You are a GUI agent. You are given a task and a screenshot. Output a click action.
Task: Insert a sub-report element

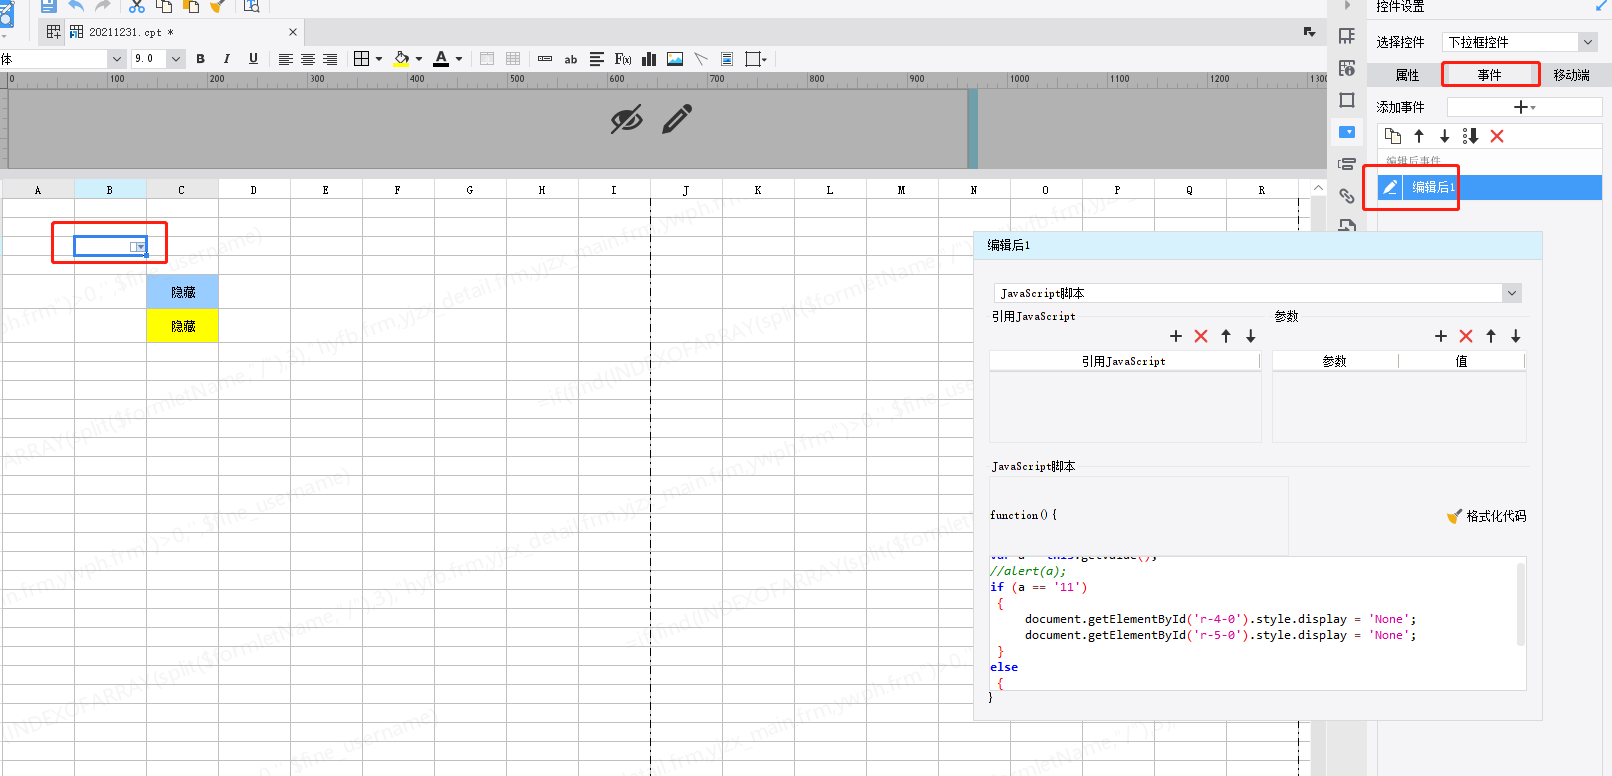pyautogui.click(x=727, y=59)
